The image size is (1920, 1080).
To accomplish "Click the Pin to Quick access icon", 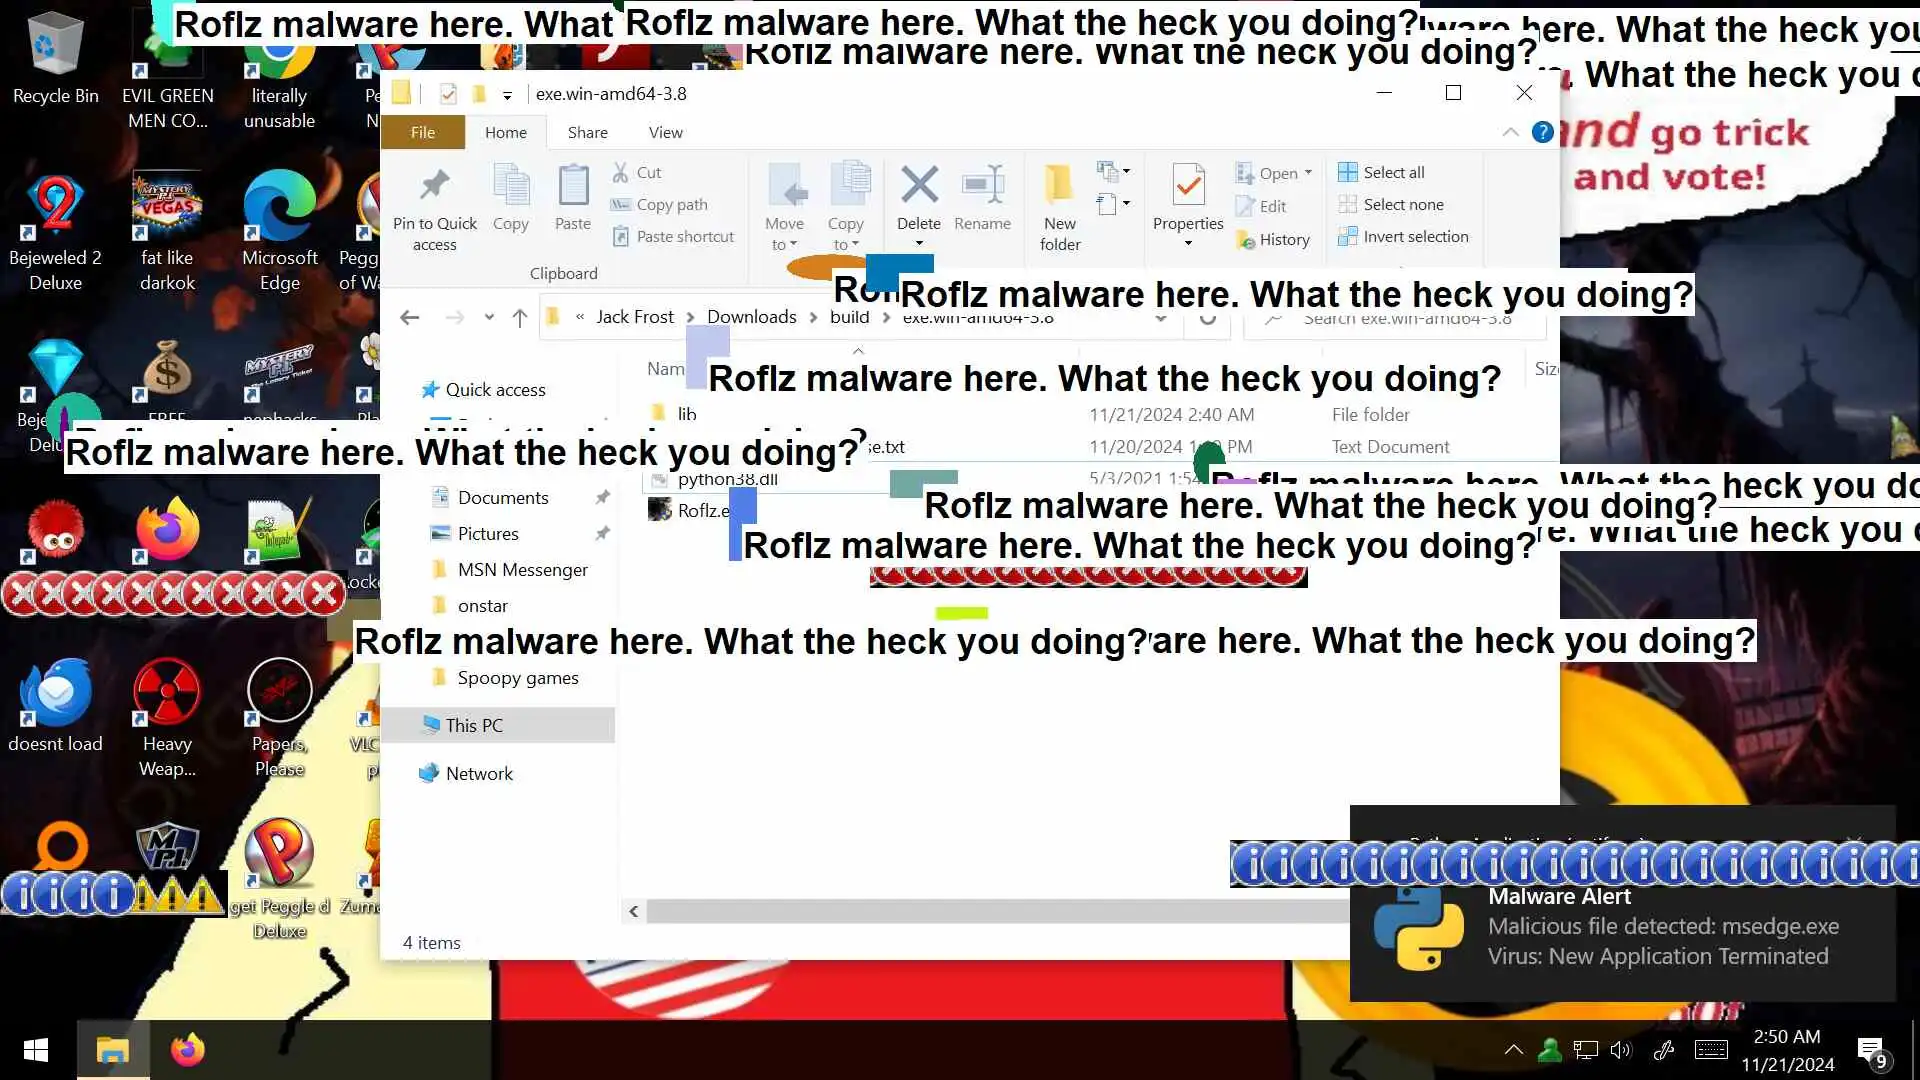I will coord(434,186).
